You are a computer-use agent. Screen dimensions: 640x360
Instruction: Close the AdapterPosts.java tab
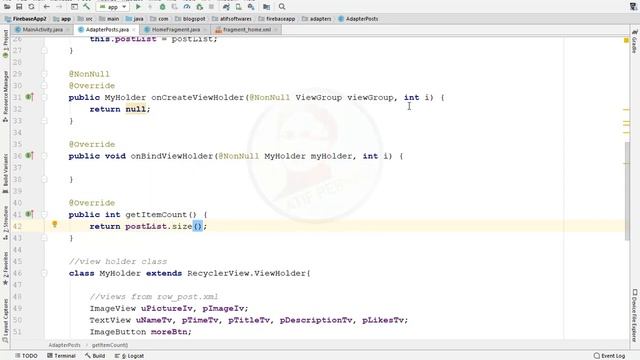(133, 30)
